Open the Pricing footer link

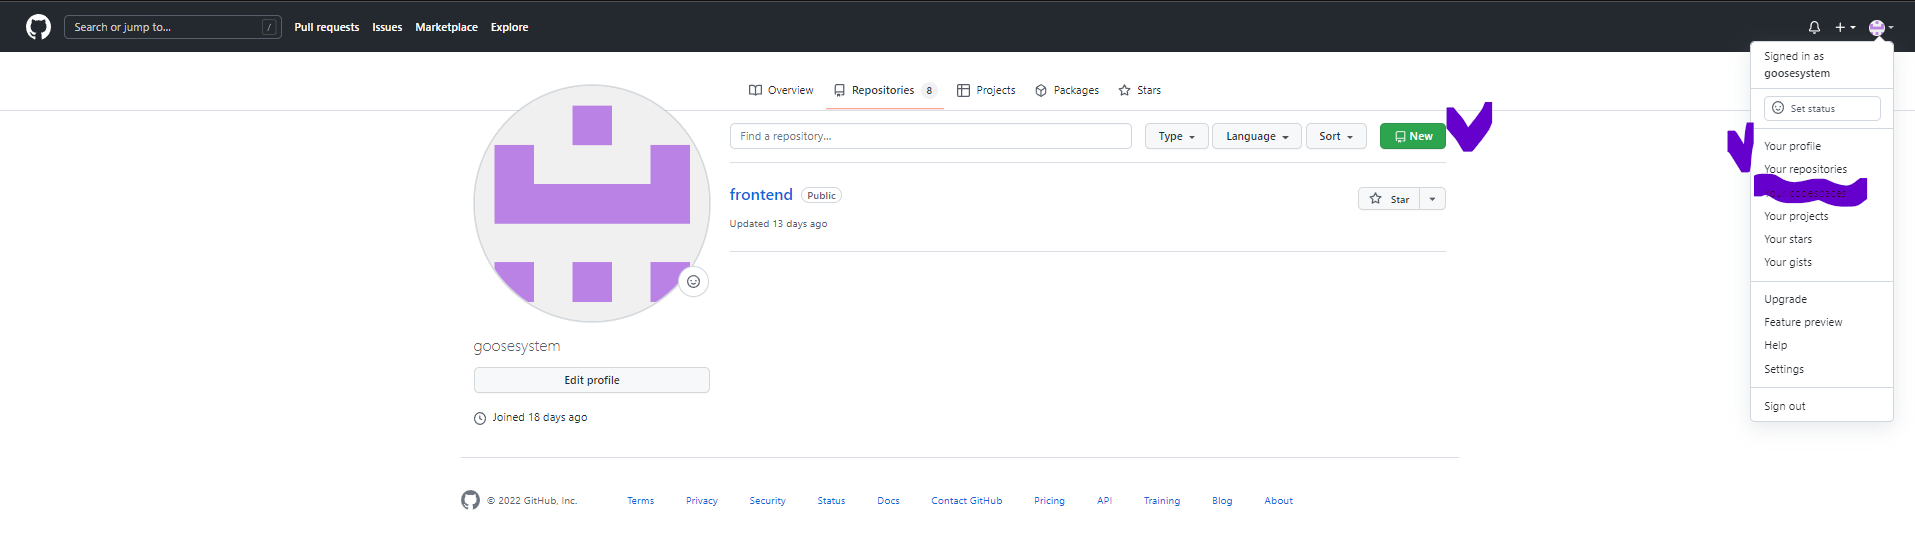(1049, 501)
